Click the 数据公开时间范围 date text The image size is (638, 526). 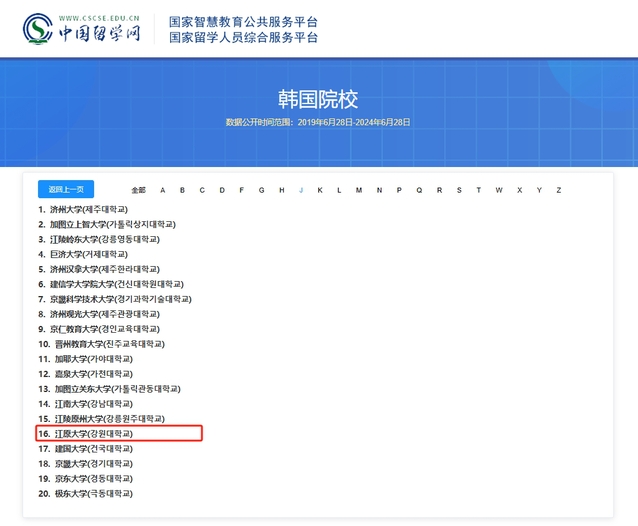(x=318, y=122)
